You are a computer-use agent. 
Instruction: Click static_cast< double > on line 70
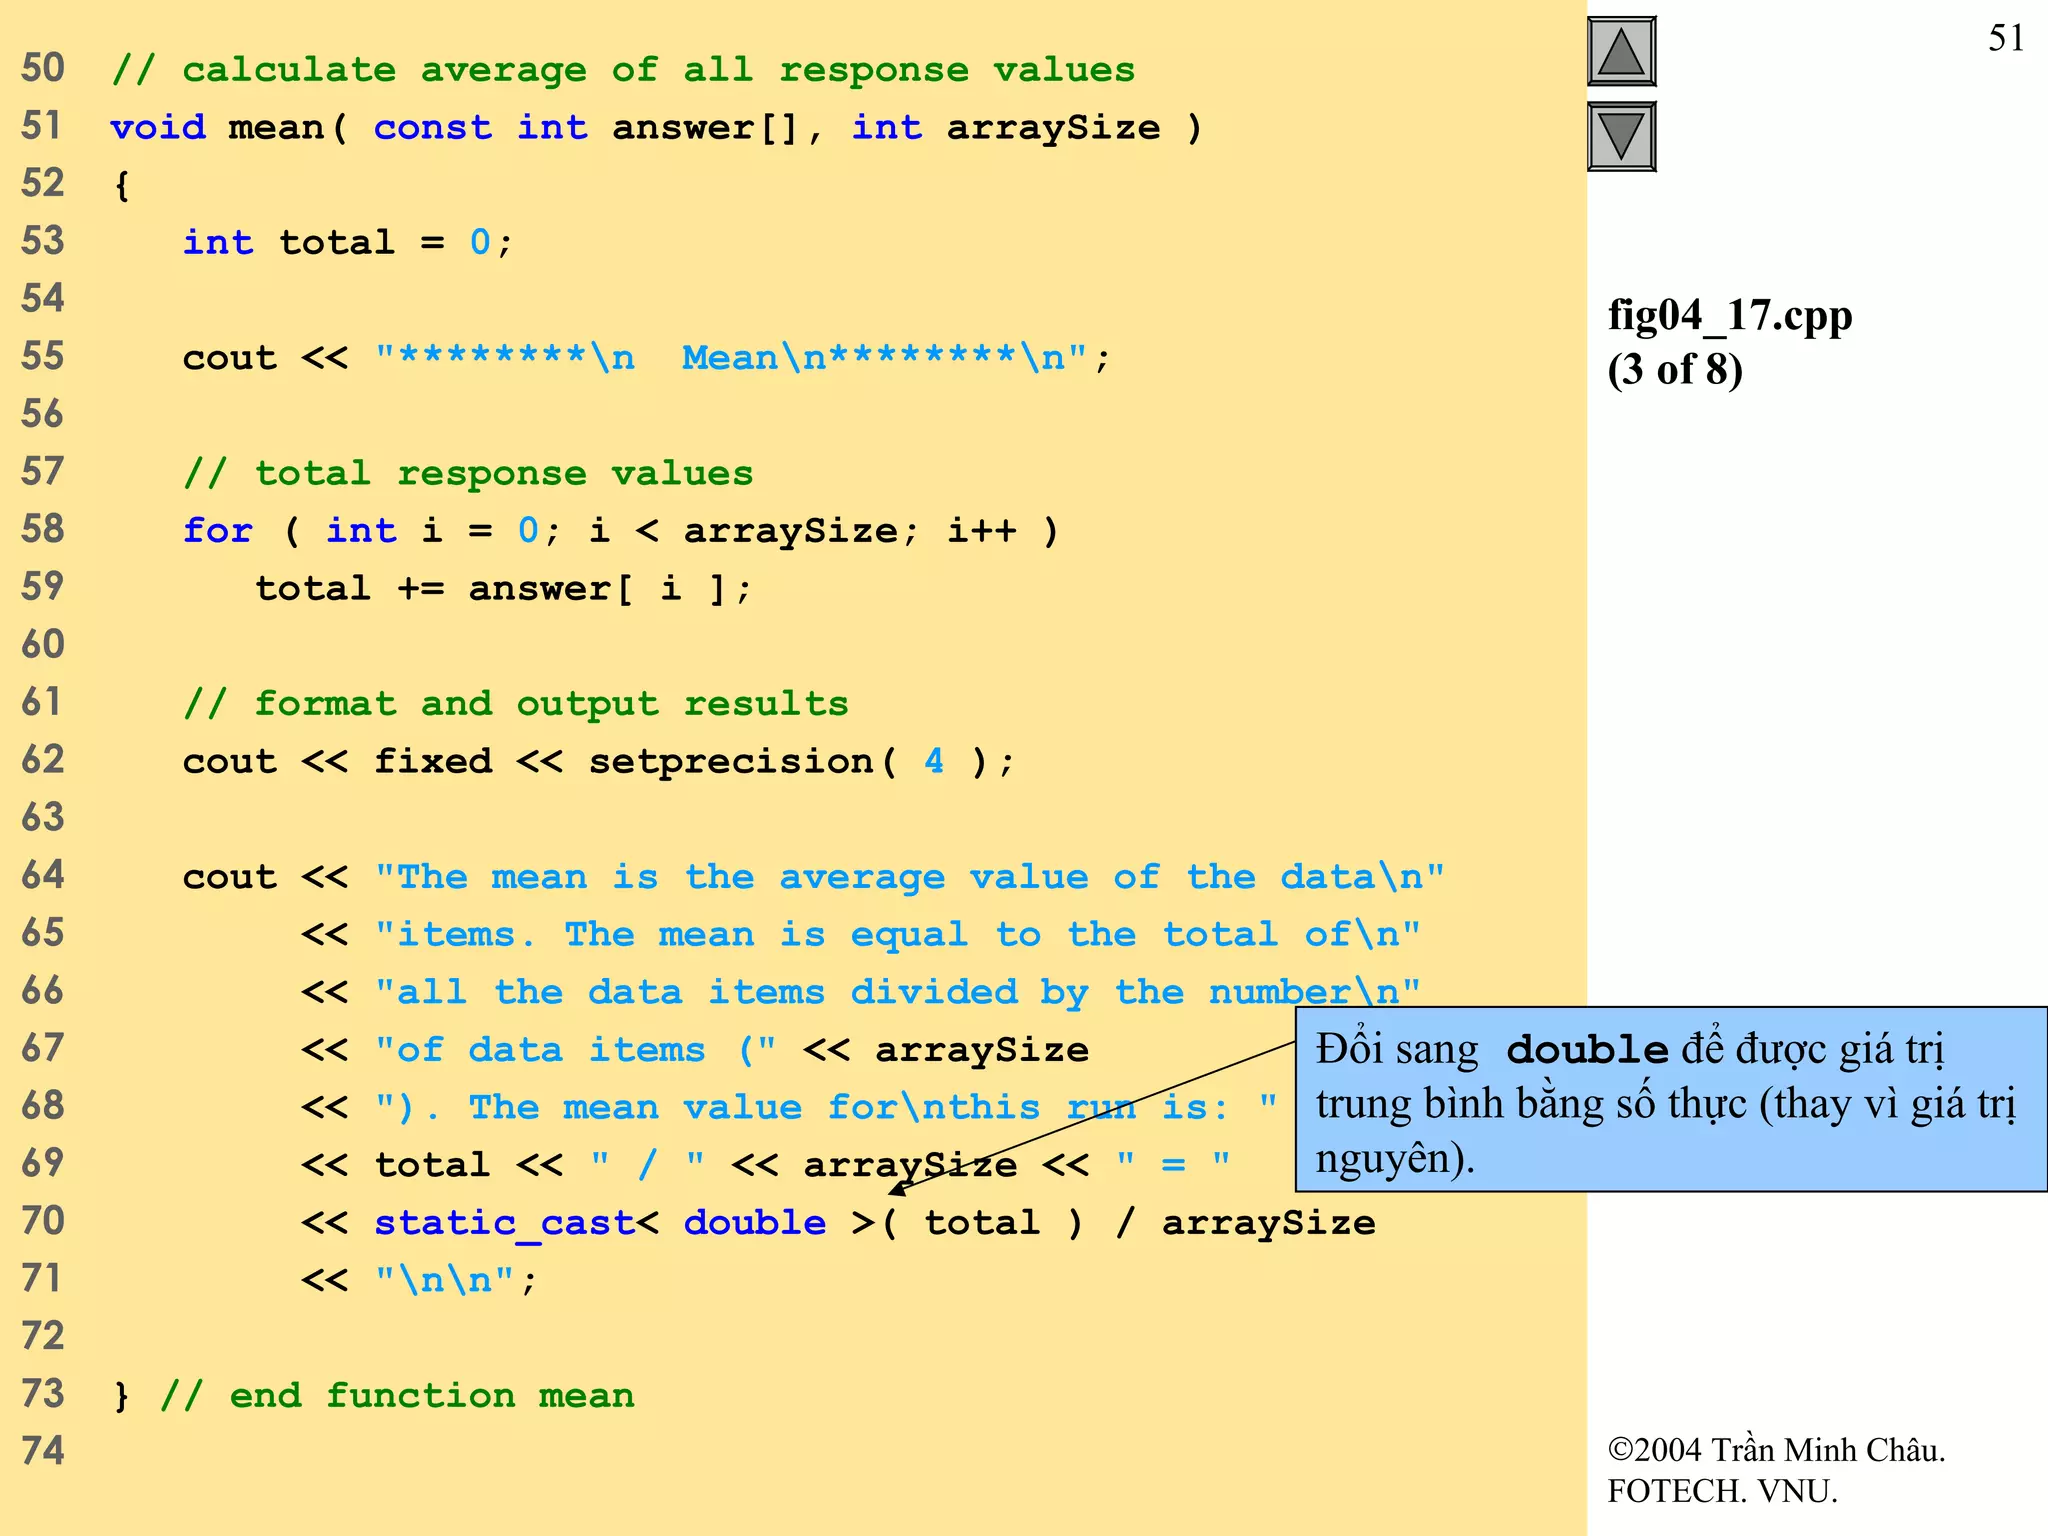[625, 1223]
